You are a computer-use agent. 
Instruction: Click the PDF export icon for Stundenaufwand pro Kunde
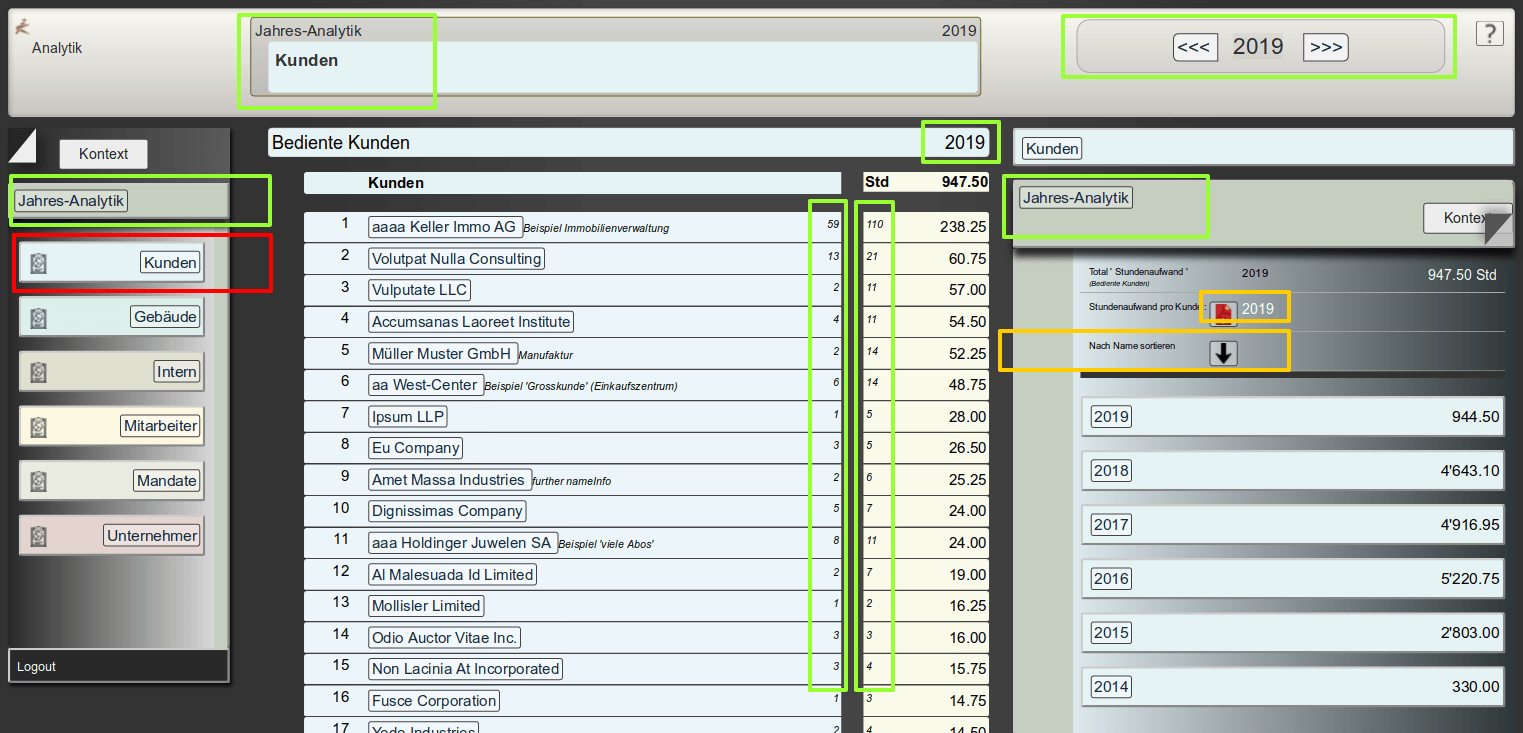coord(1223,312)
